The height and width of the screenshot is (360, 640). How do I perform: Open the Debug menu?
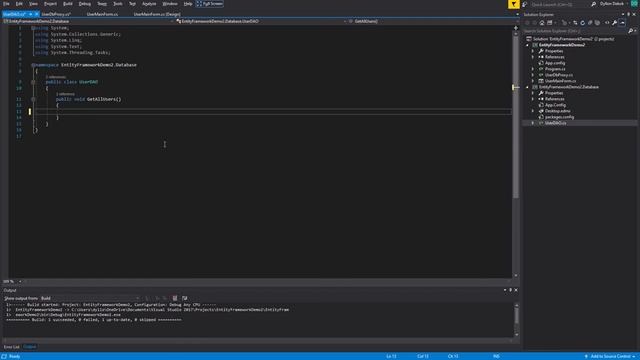[84, 4]
